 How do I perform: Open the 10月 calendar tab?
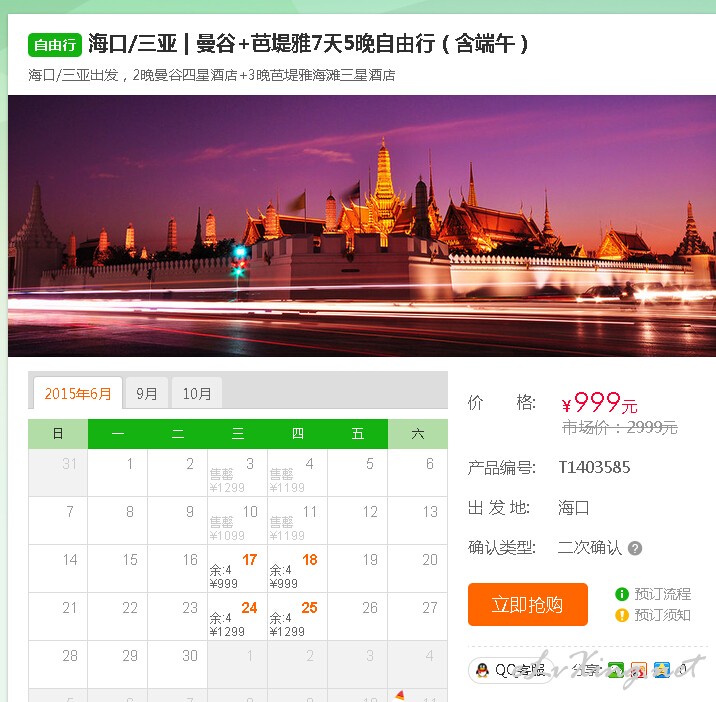pos(197,393)
